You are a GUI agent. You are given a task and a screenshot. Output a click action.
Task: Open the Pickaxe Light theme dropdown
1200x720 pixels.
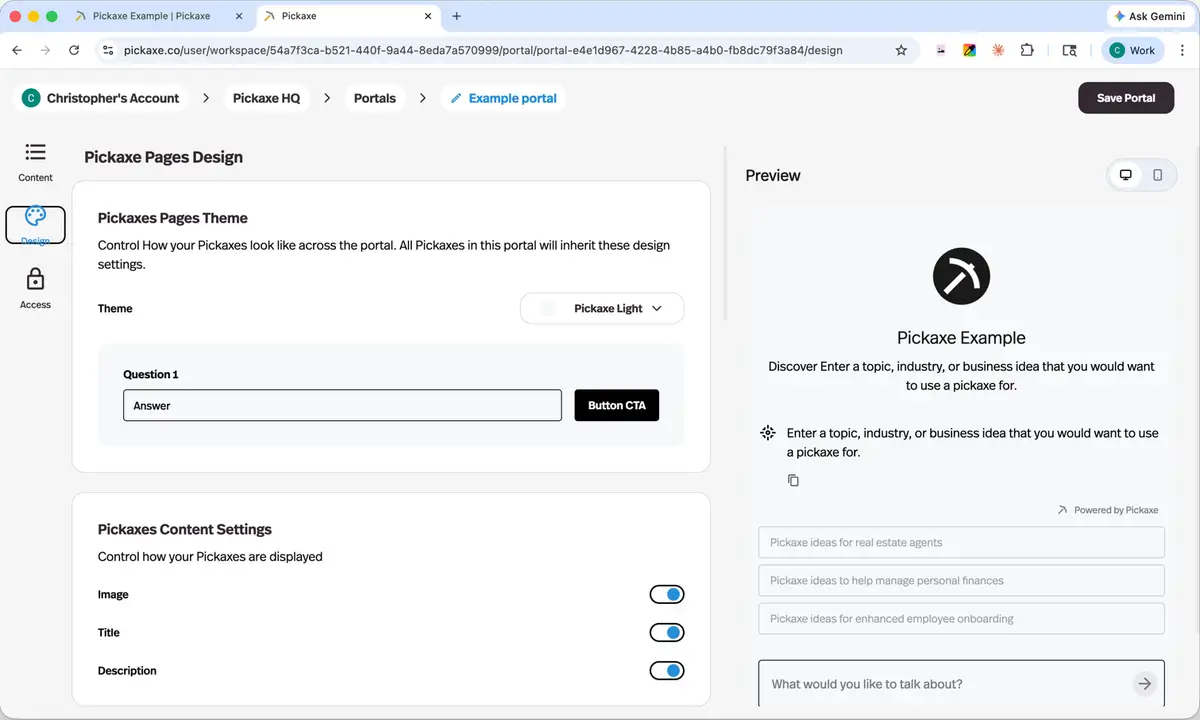pos(602,309)
